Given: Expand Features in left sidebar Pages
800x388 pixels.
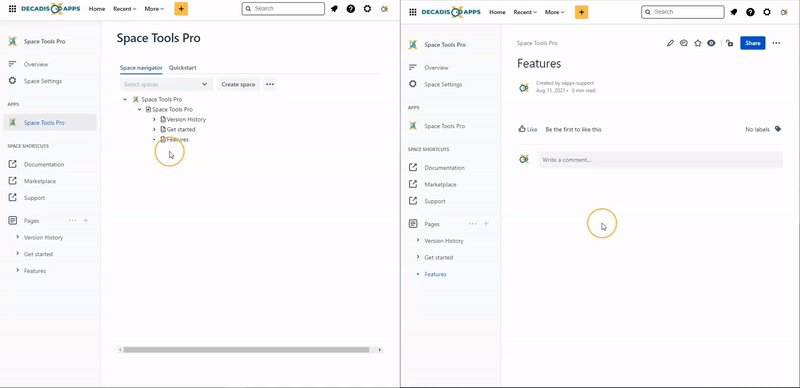Looking at the screenshot, I should tap(18, 270).
